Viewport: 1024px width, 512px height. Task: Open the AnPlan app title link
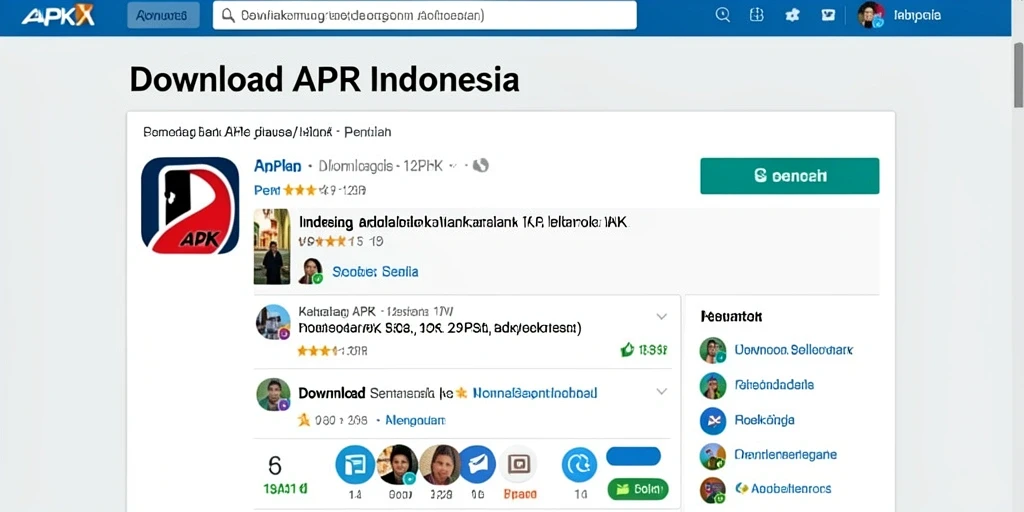pos(278,167)
